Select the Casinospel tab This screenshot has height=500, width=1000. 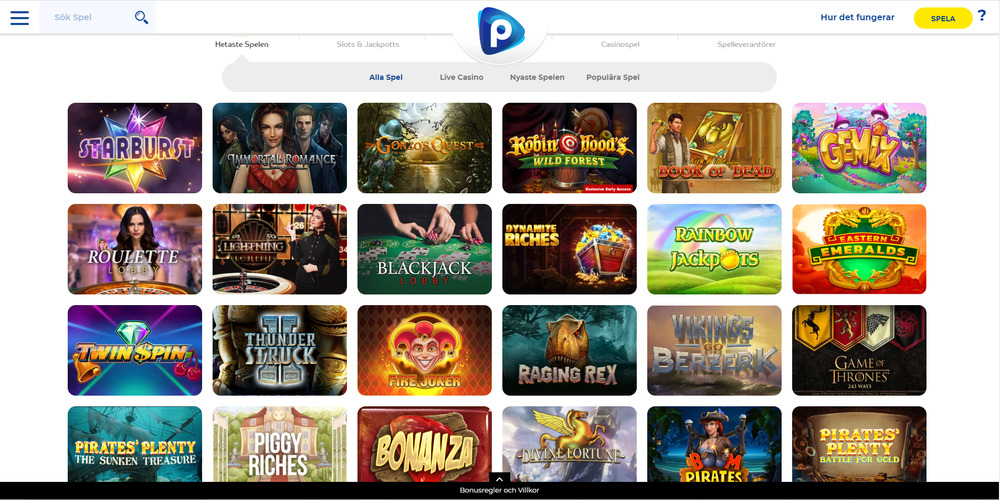(x=620, y=45)
